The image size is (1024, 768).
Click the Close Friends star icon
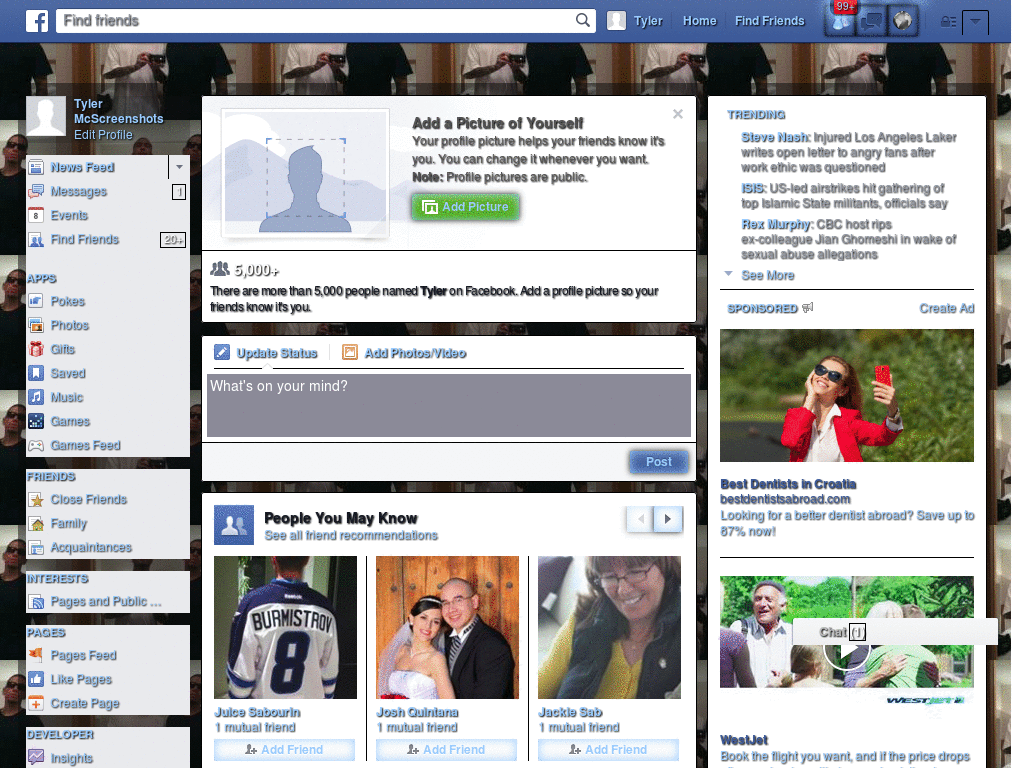pos(36,500)
